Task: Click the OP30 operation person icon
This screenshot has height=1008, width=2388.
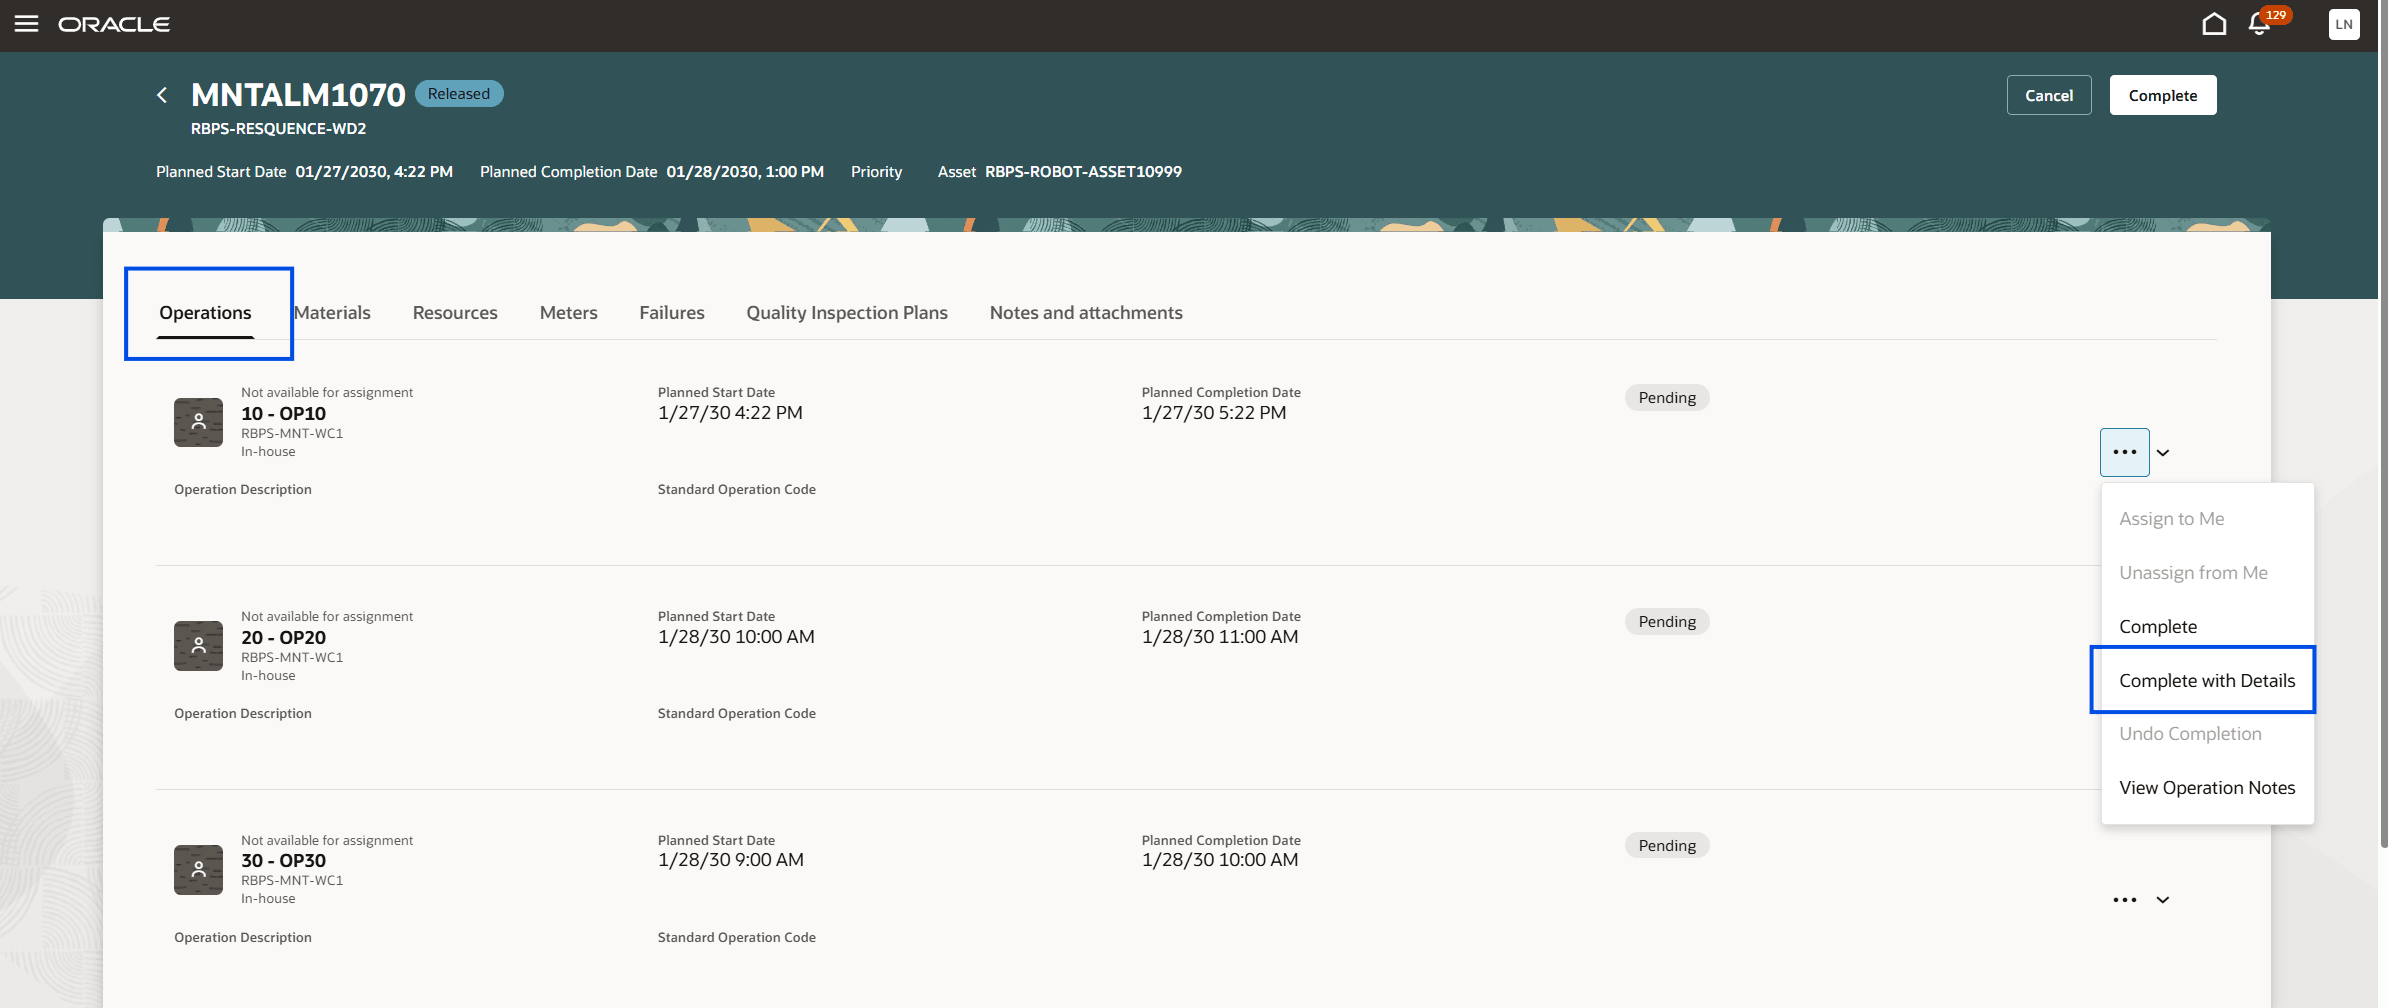Action: (x=198, y=870)
